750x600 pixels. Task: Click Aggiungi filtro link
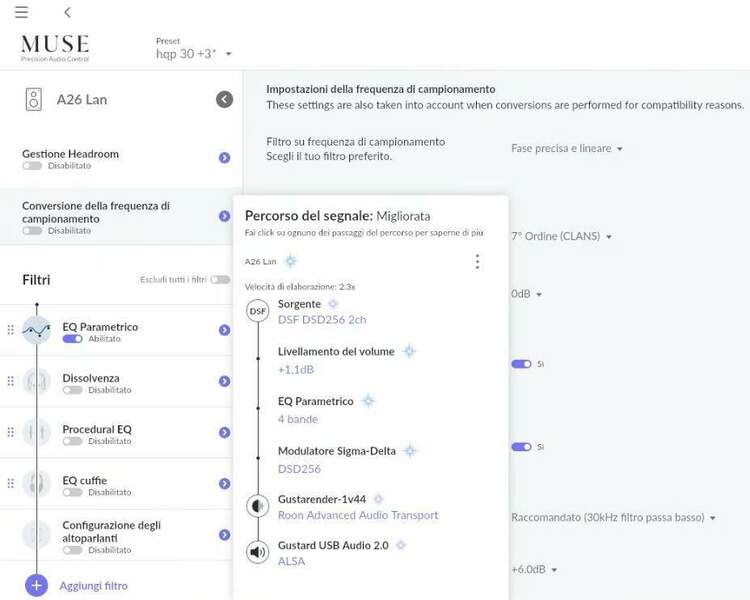[x=94, y=586]
